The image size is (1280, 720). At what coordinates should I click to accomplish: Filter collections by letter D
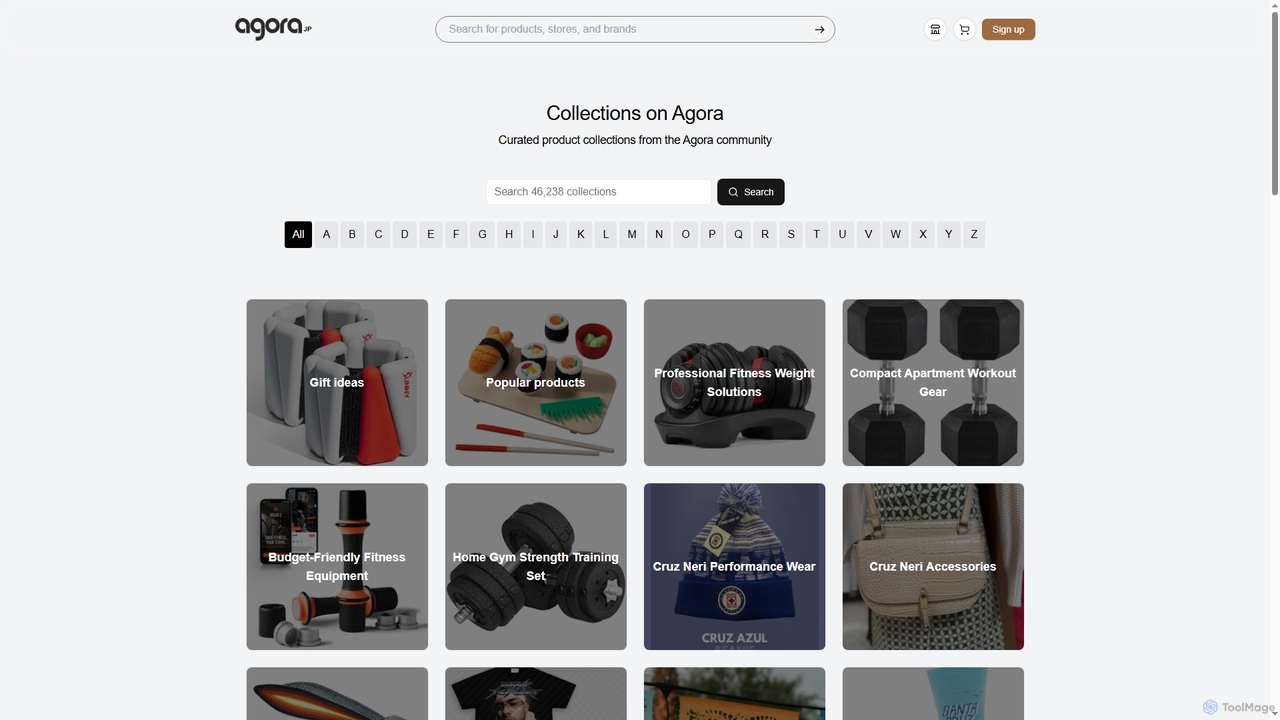[x=404, y=234]
